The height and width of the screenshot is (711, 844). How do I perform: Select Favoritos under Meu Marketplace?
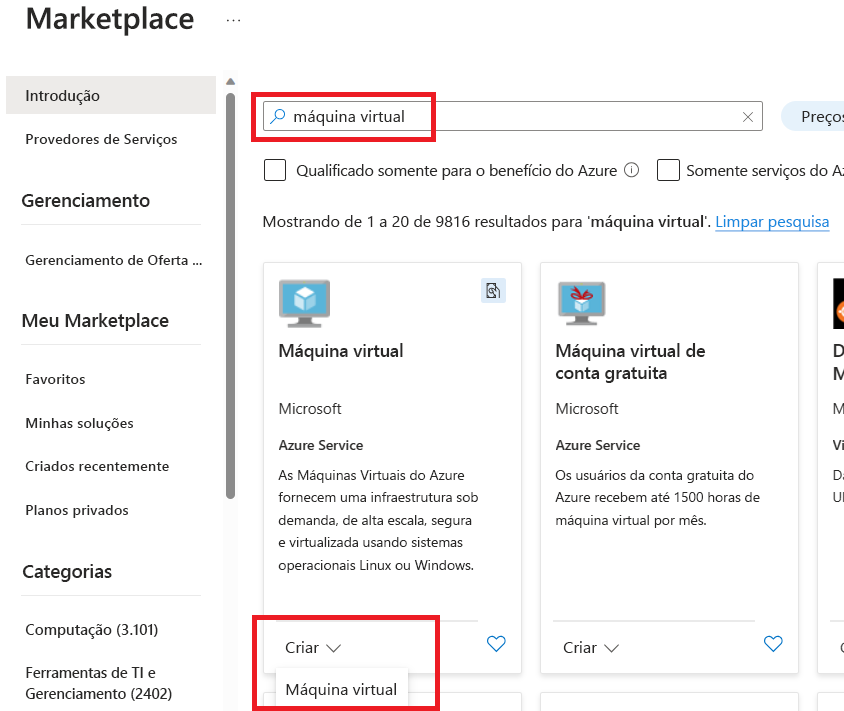coord(55,379)
